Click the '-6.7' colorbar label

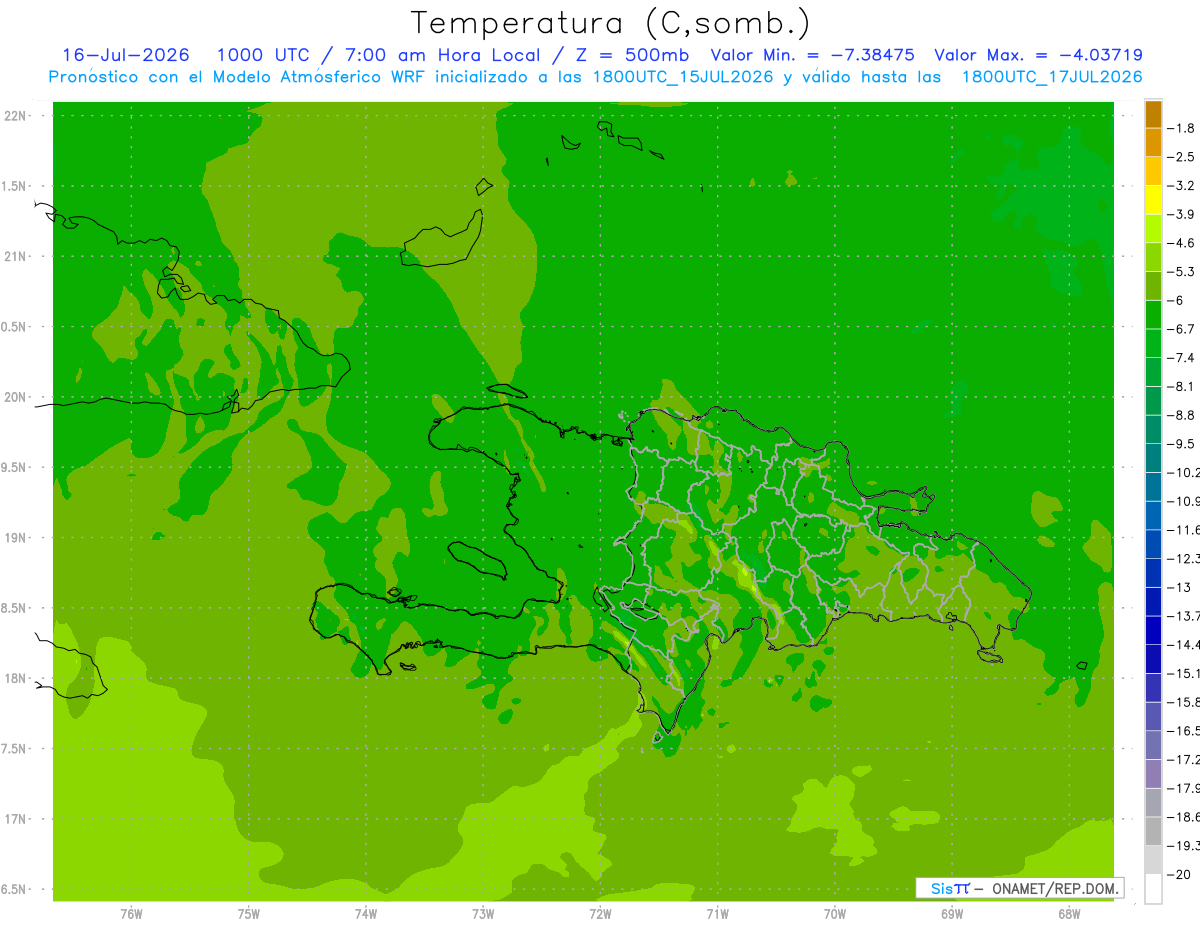point(1180,329)
